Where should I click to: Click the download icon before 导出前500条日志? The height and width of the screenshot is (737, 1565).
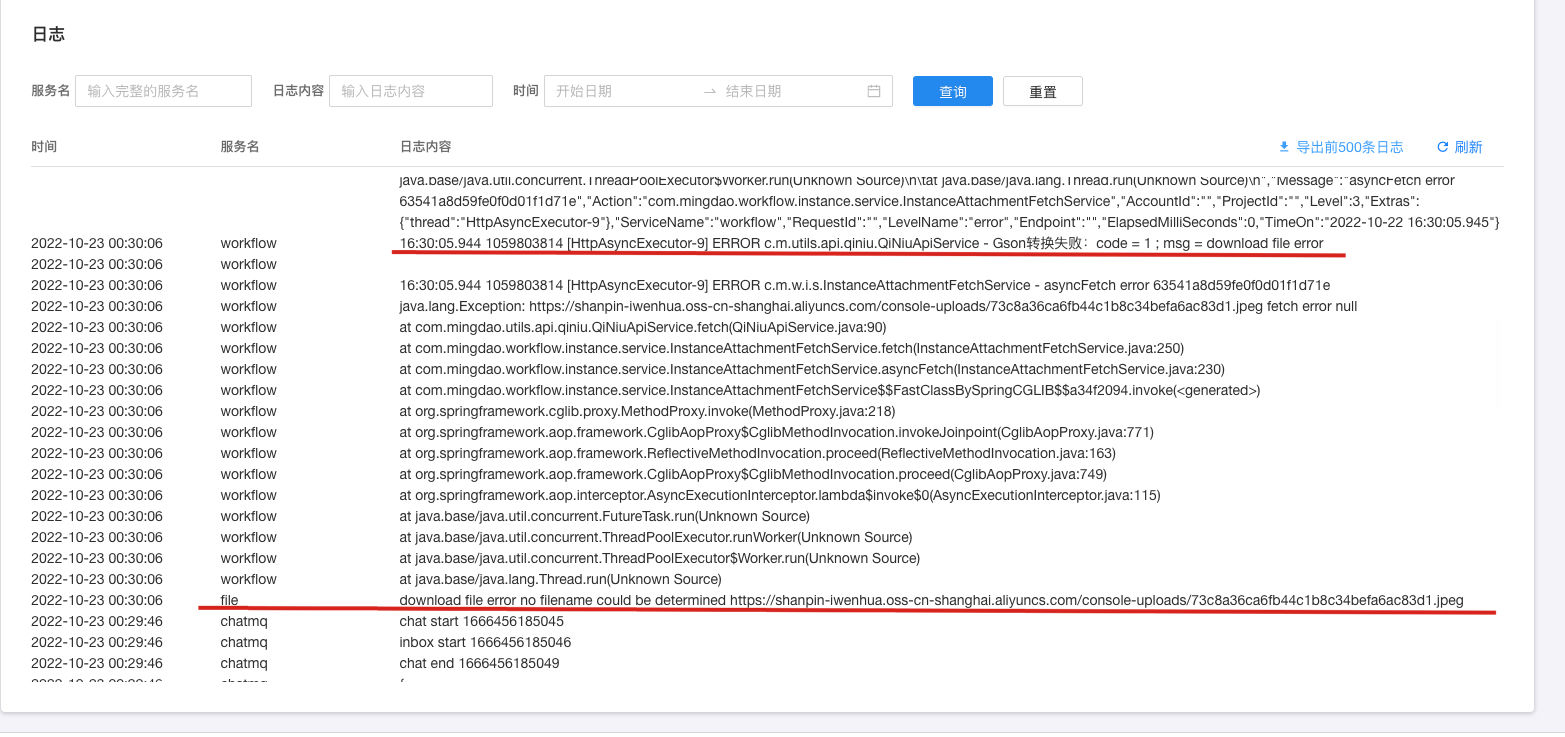tap(1283, 146)
